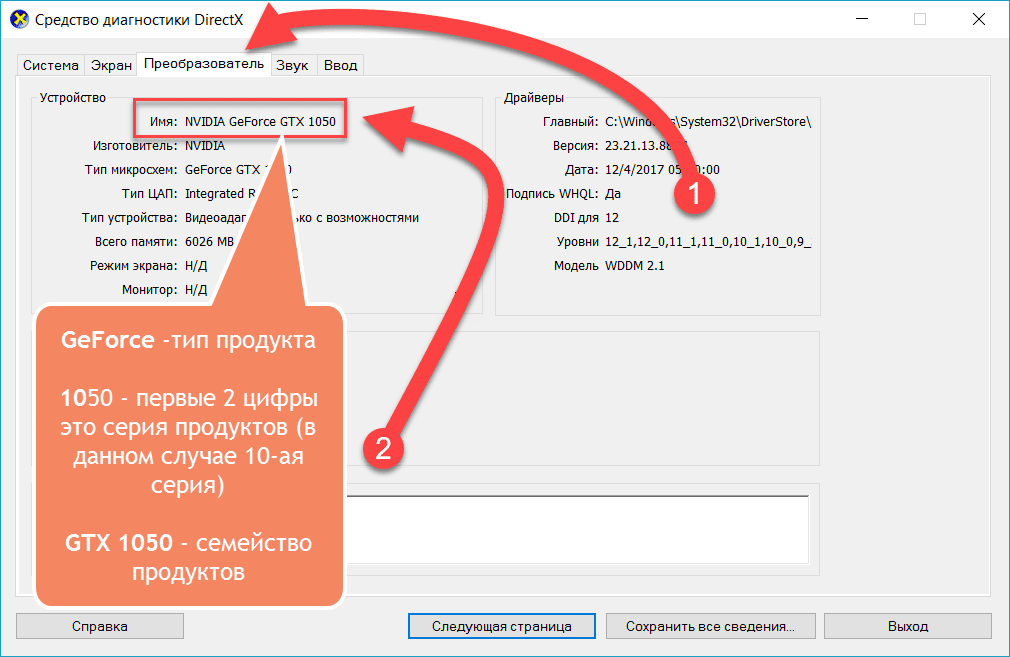
Task: Switch to the Система tab
Action: (x=50, y=65)
